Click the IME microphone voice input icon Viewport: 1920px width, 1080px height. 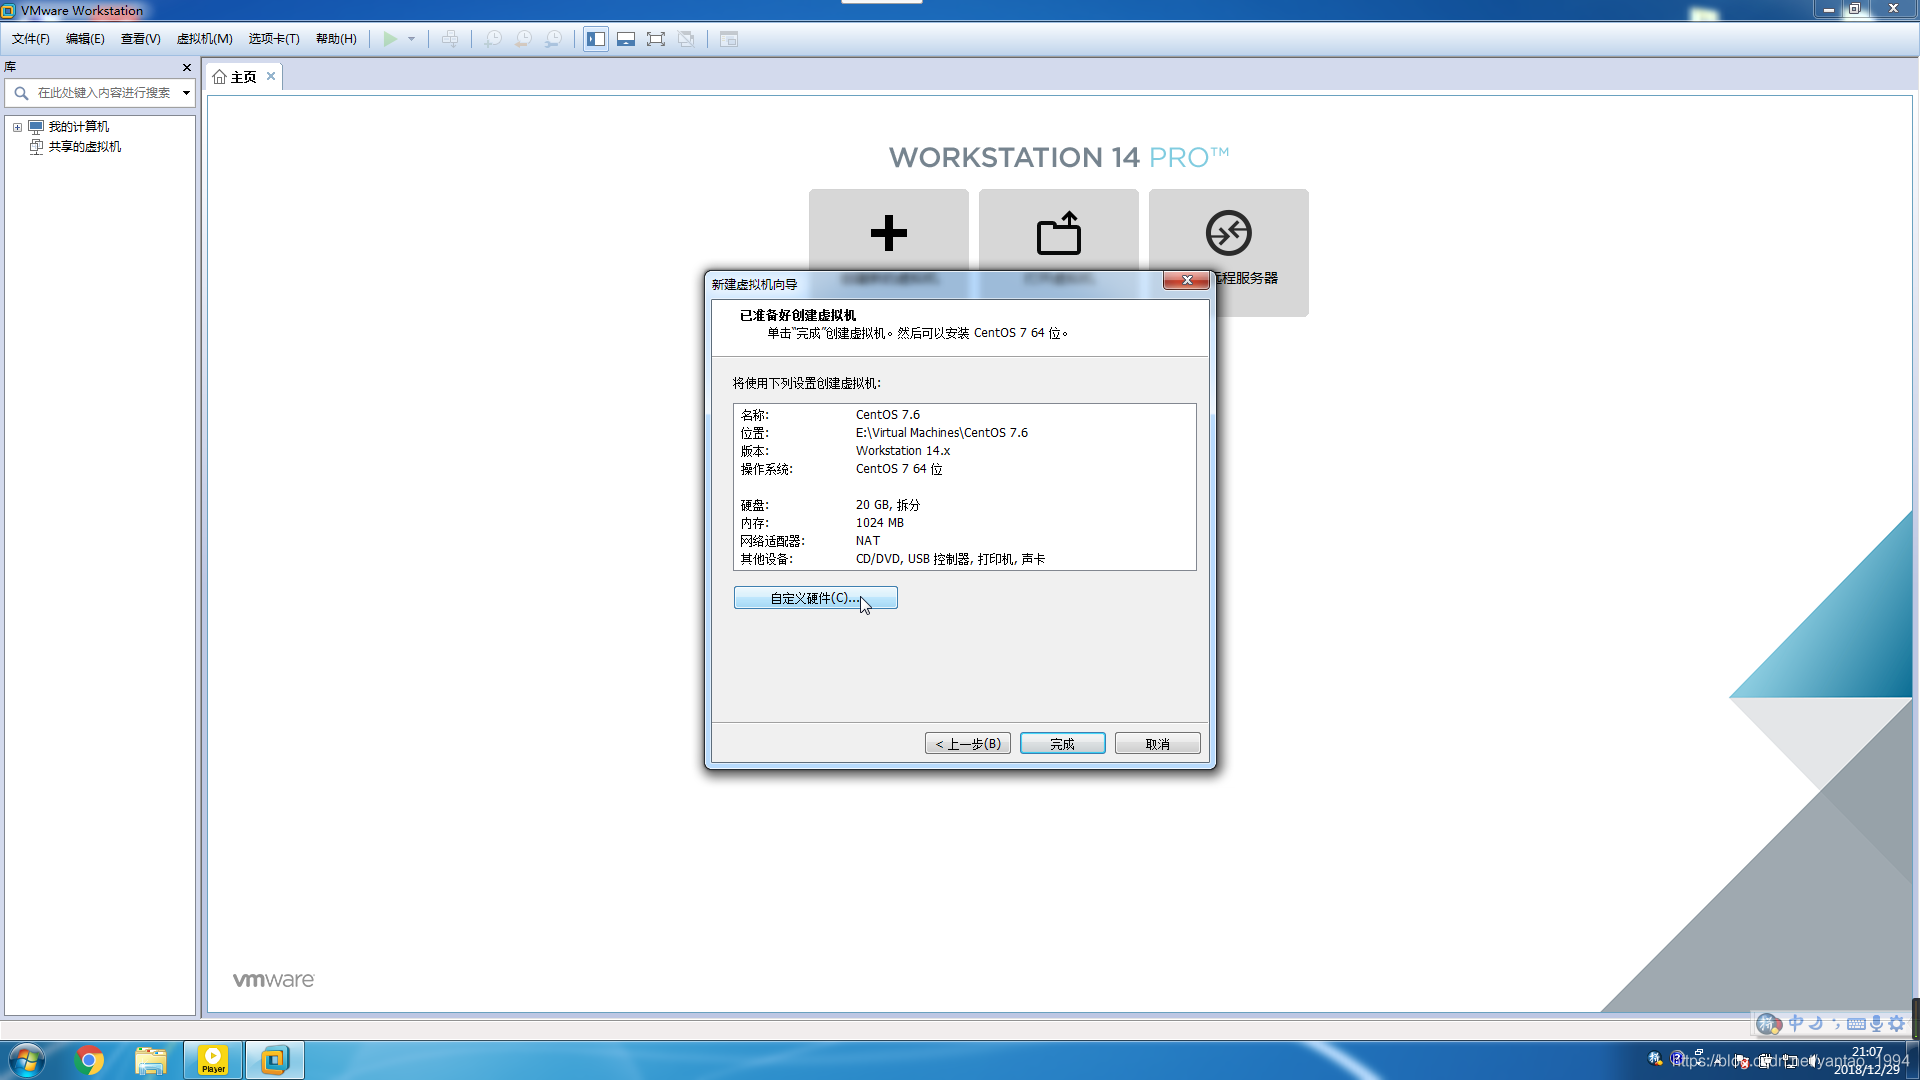[1876, 1023]
